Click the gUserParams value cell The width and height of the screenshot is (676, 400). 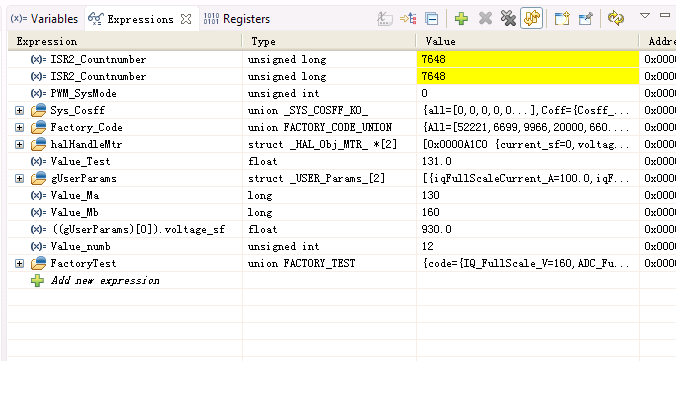pos(528,178)
